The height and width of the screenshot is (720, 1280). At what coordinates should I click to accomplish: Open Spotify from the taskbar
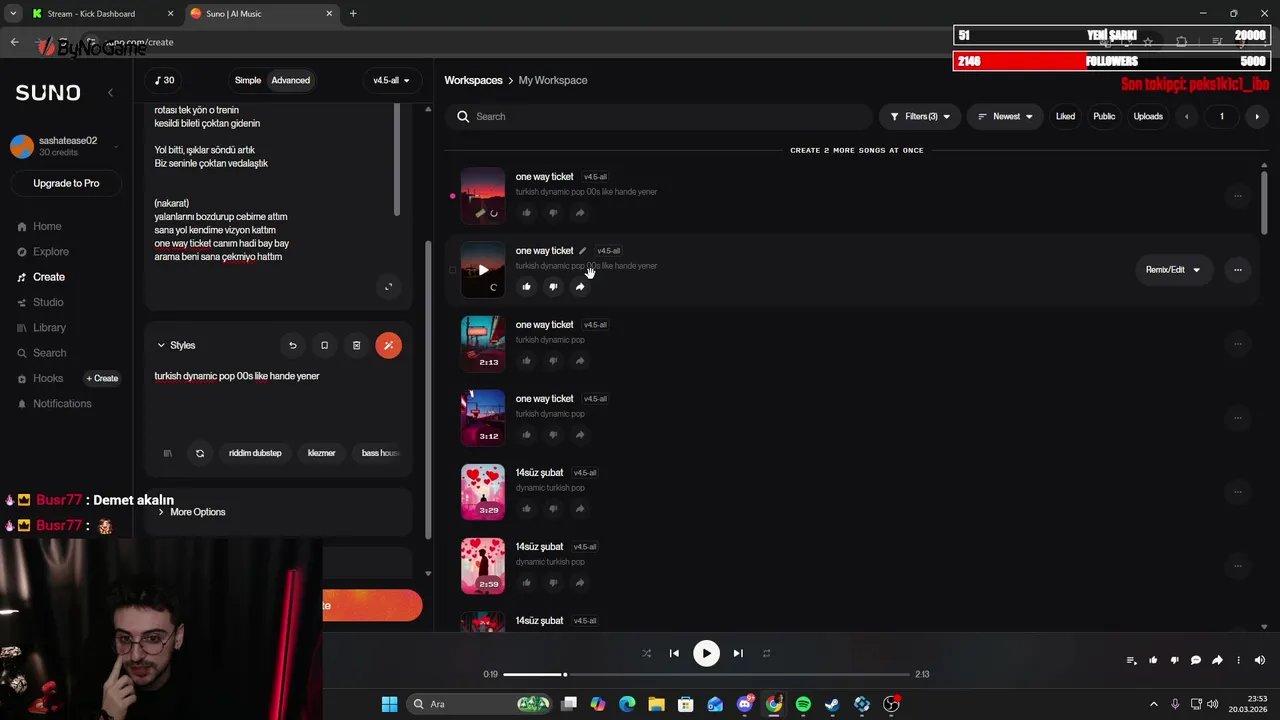click(x=803, y=704)
